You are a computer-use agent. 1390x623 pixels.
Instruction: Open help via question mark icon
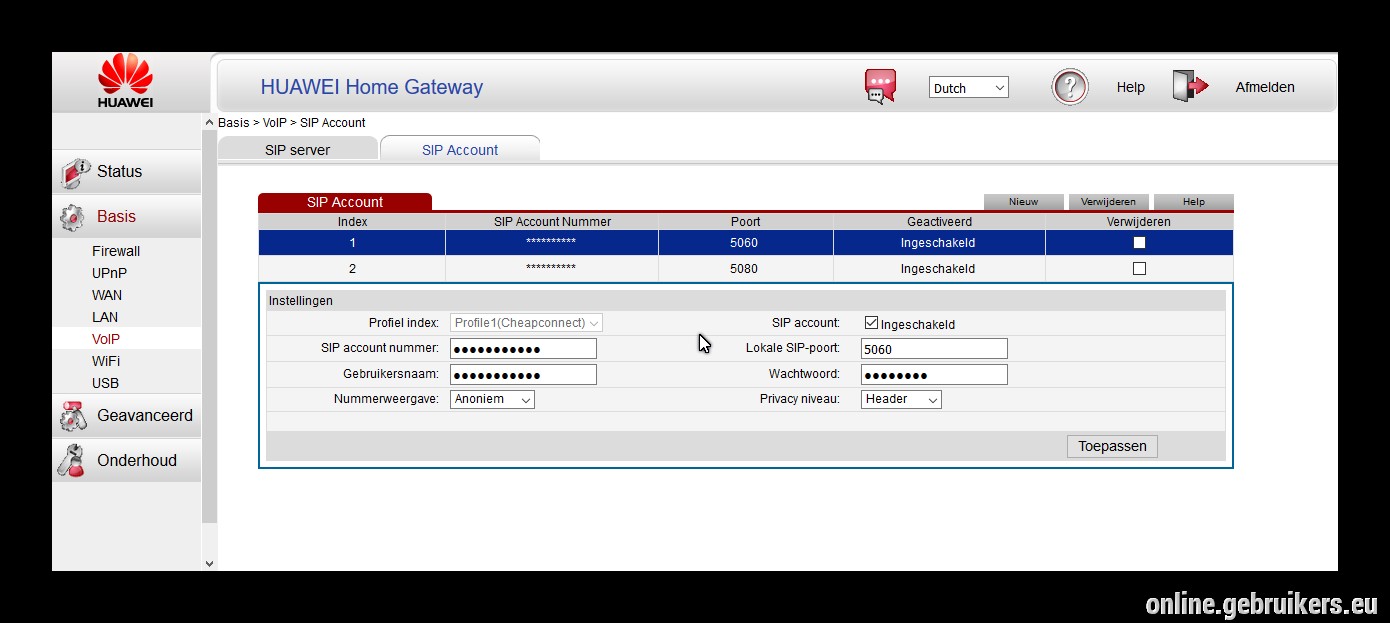coord(1069,87)
